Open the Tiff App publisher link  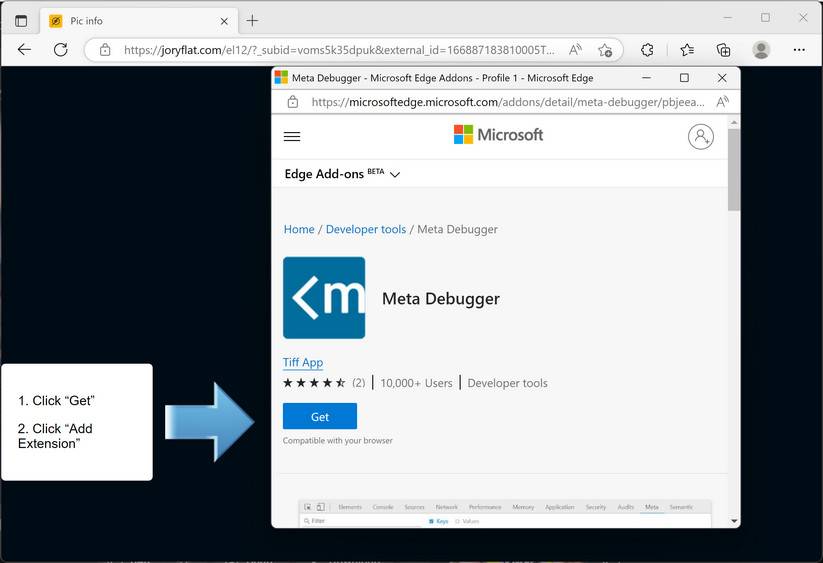303,363
